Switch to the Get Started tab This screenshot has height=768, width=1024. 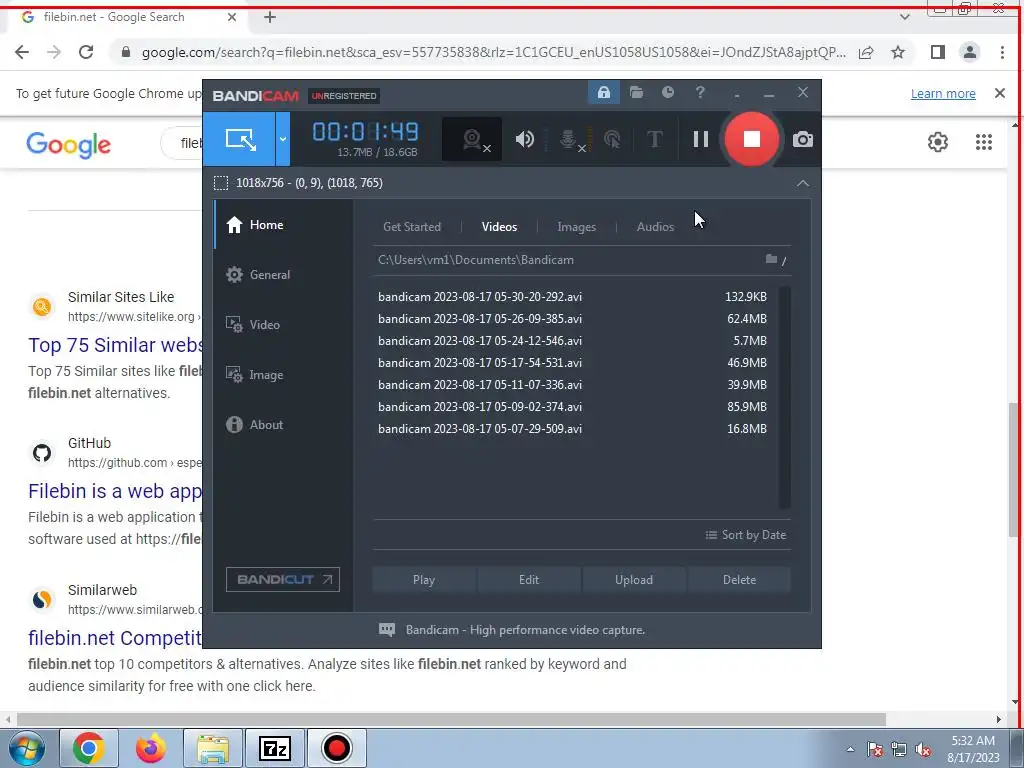(412, 227)
